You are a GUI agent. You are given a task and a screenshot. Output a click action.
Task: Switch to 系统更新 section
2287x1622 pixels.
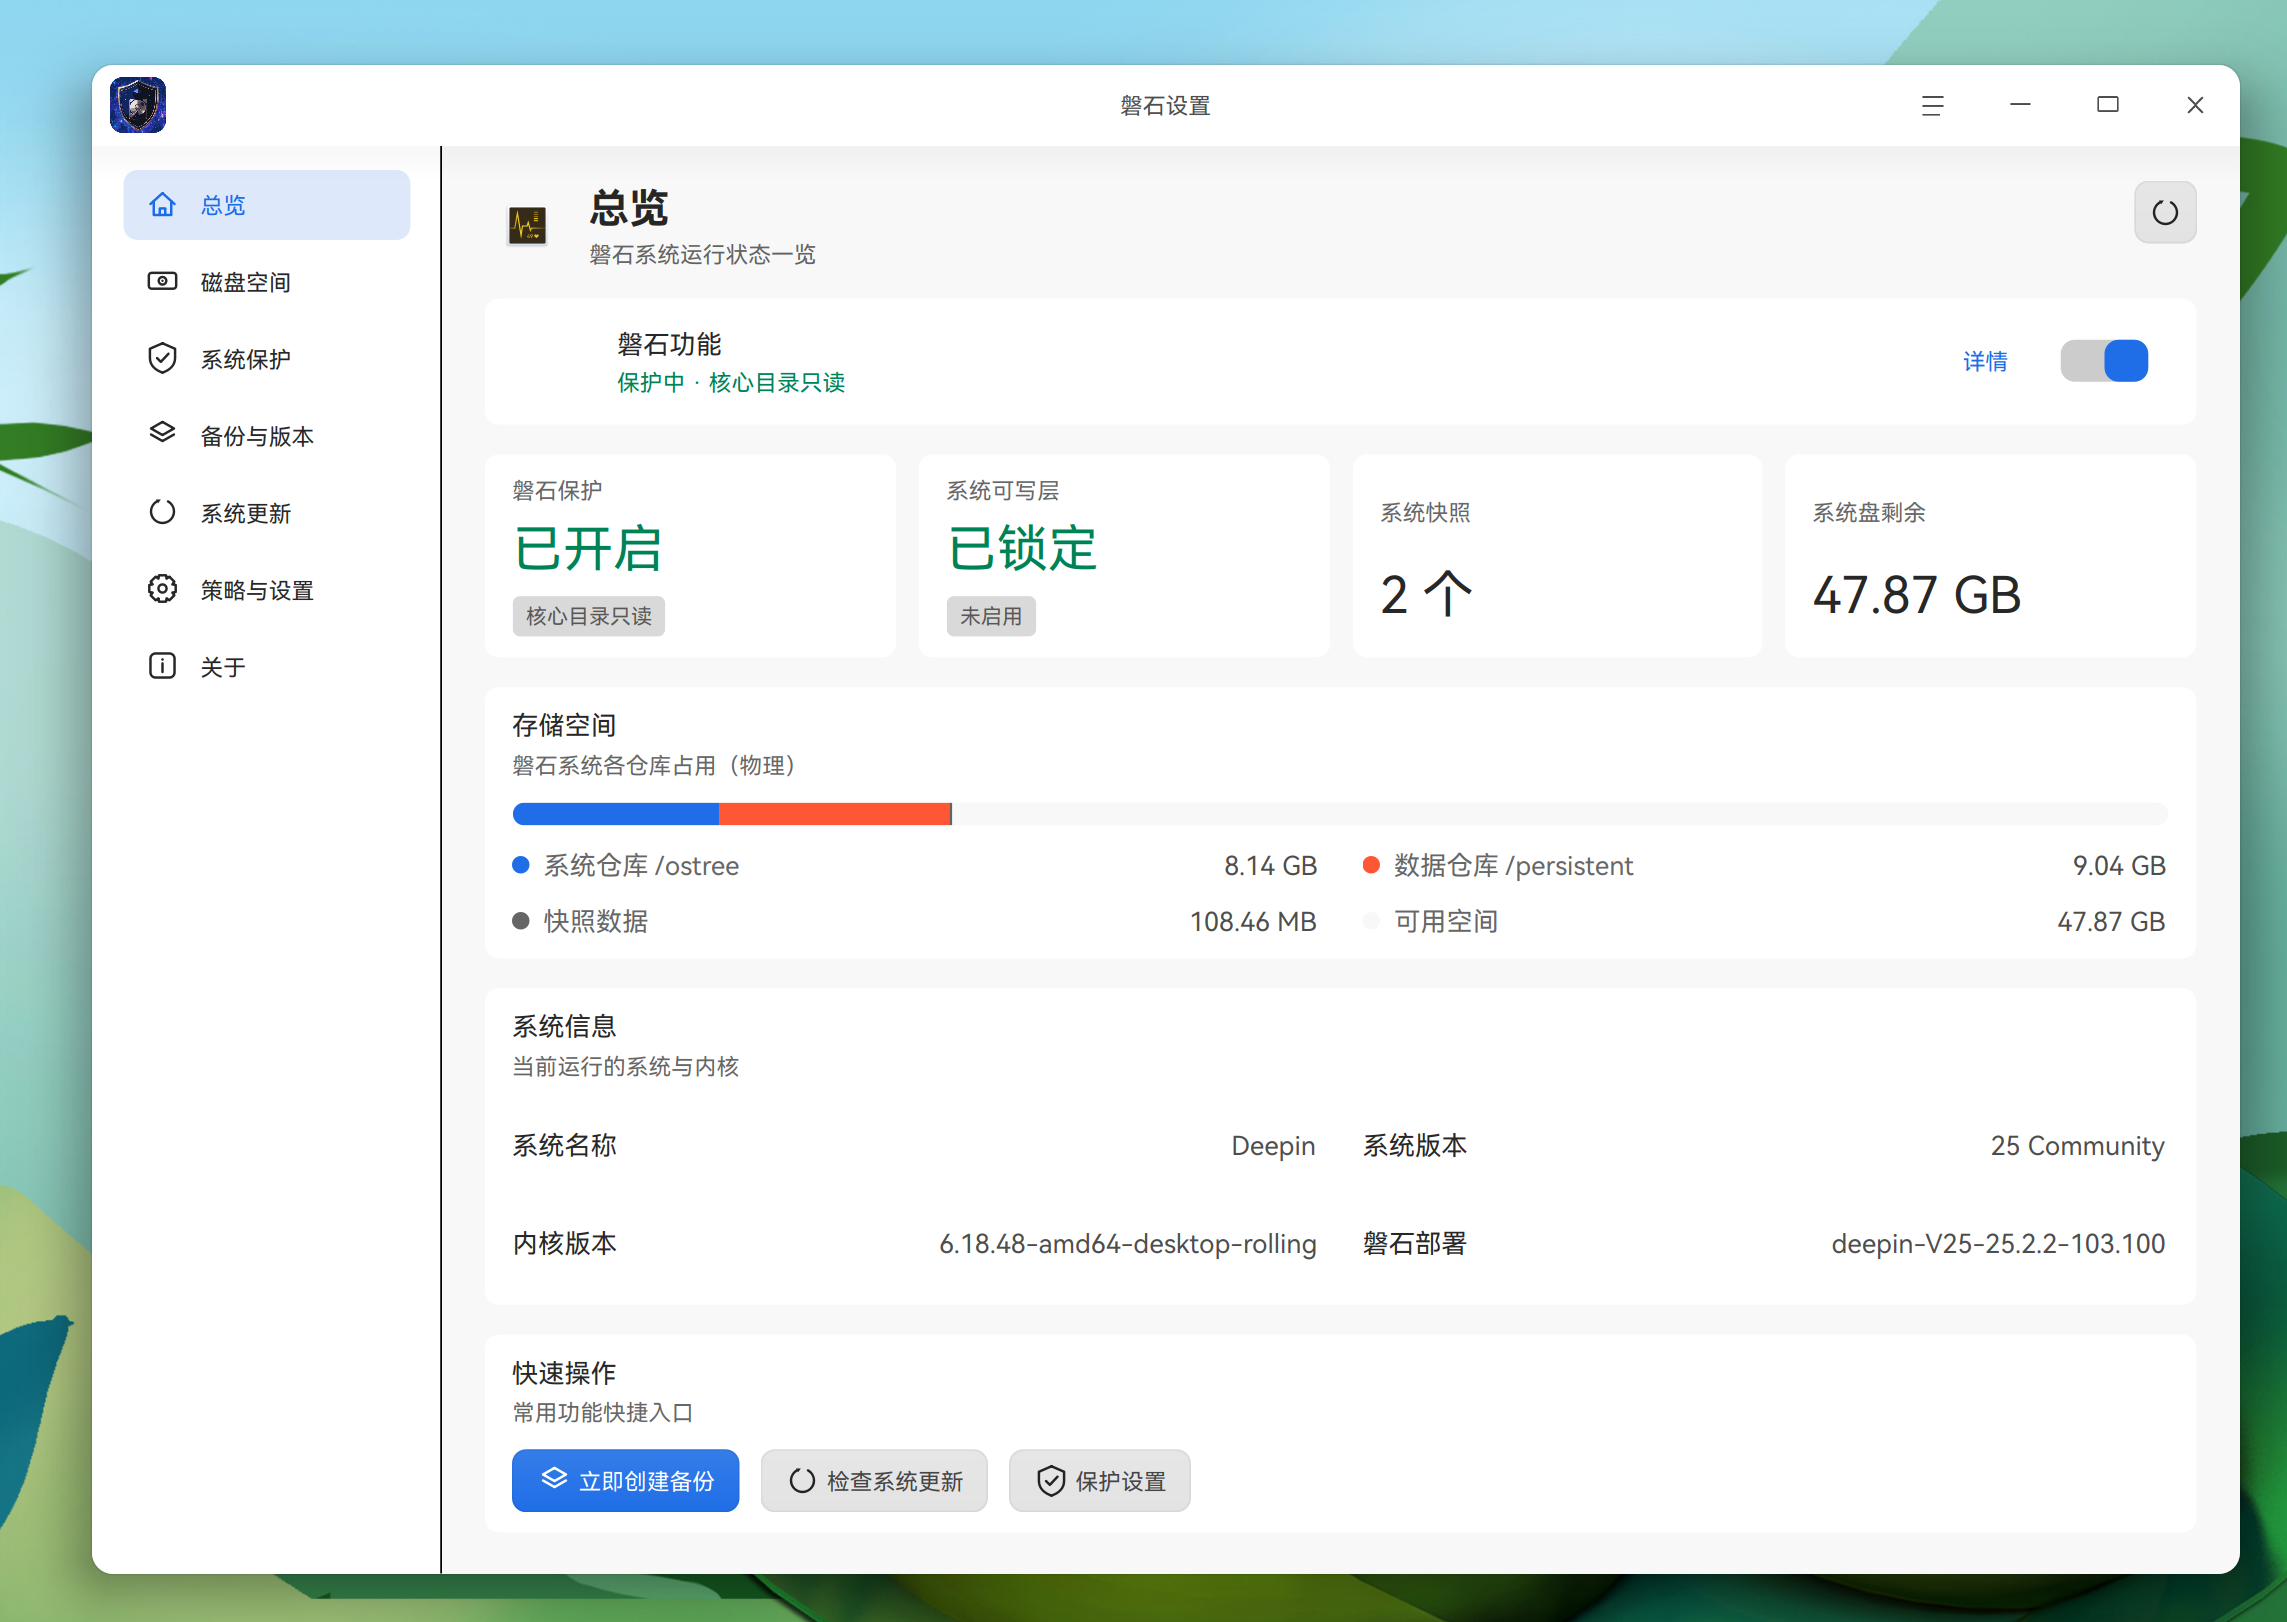[x=267, y=513]
